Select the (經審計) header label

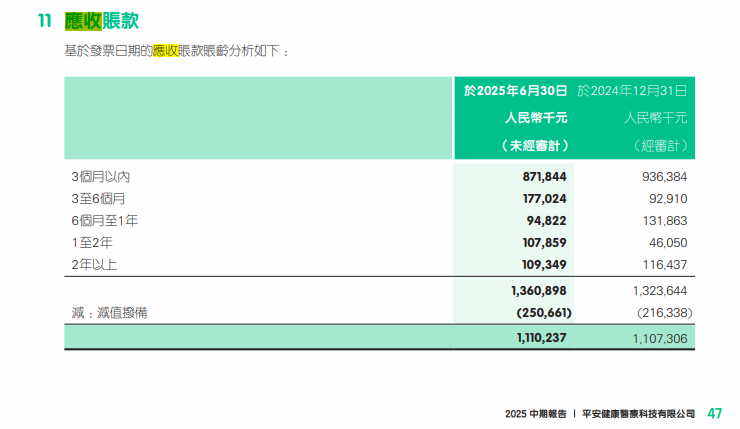click(x=661, y=145)
